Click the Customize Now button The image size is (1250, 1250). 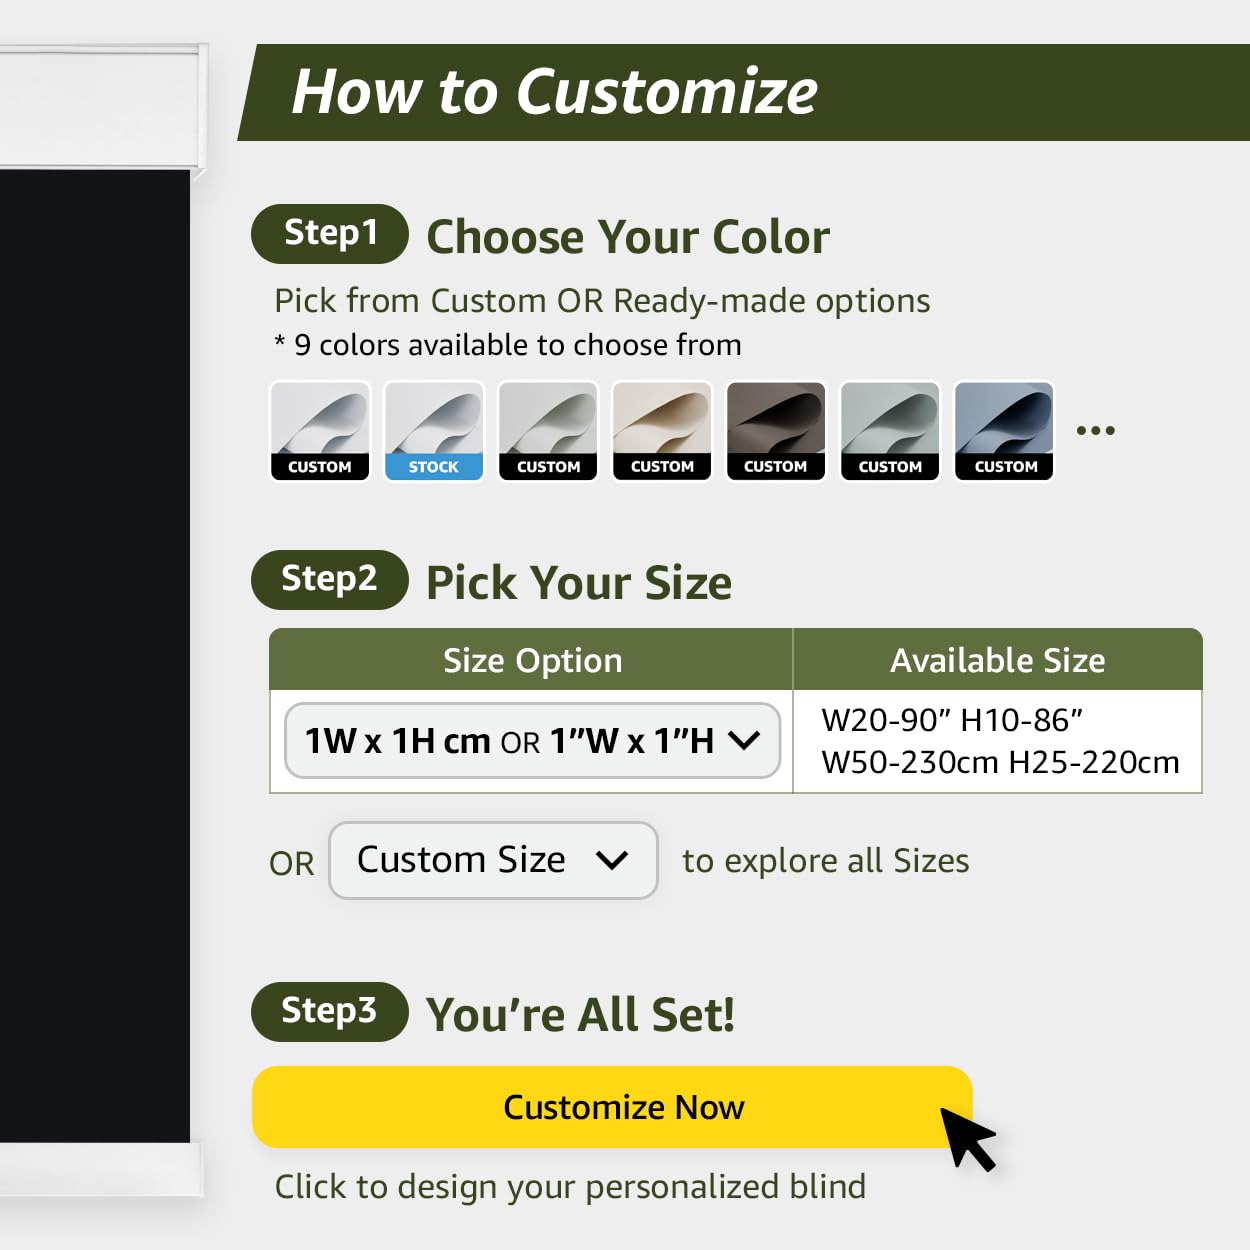coord(612,1107)
